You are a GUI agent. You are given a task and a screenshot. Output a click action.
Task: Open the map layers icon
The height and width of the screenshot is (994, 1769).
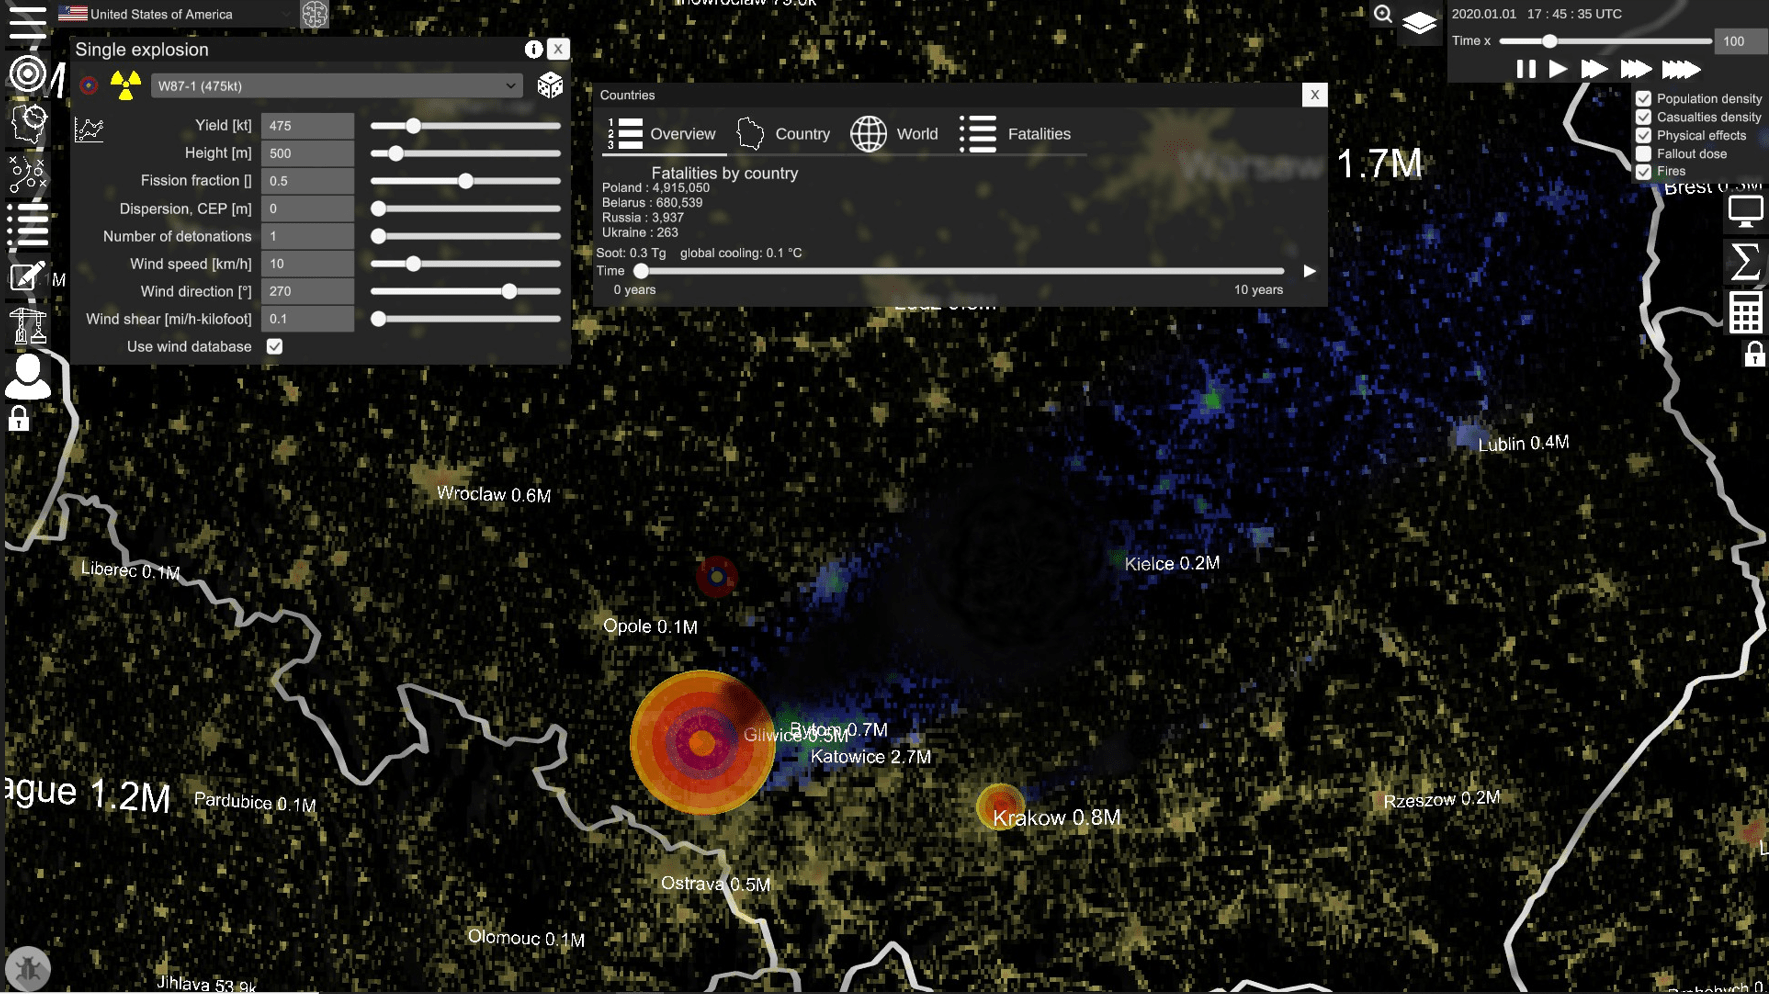tap(1419, 22)
